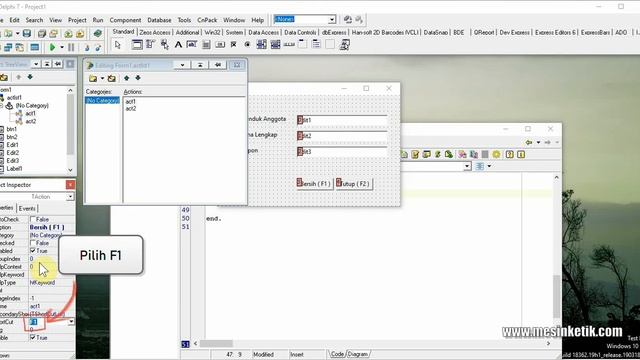The height and width of the screenshot is (360, 640).
Task: Click the new action folder icon in action editor
Action: click(x=93, y=78)
